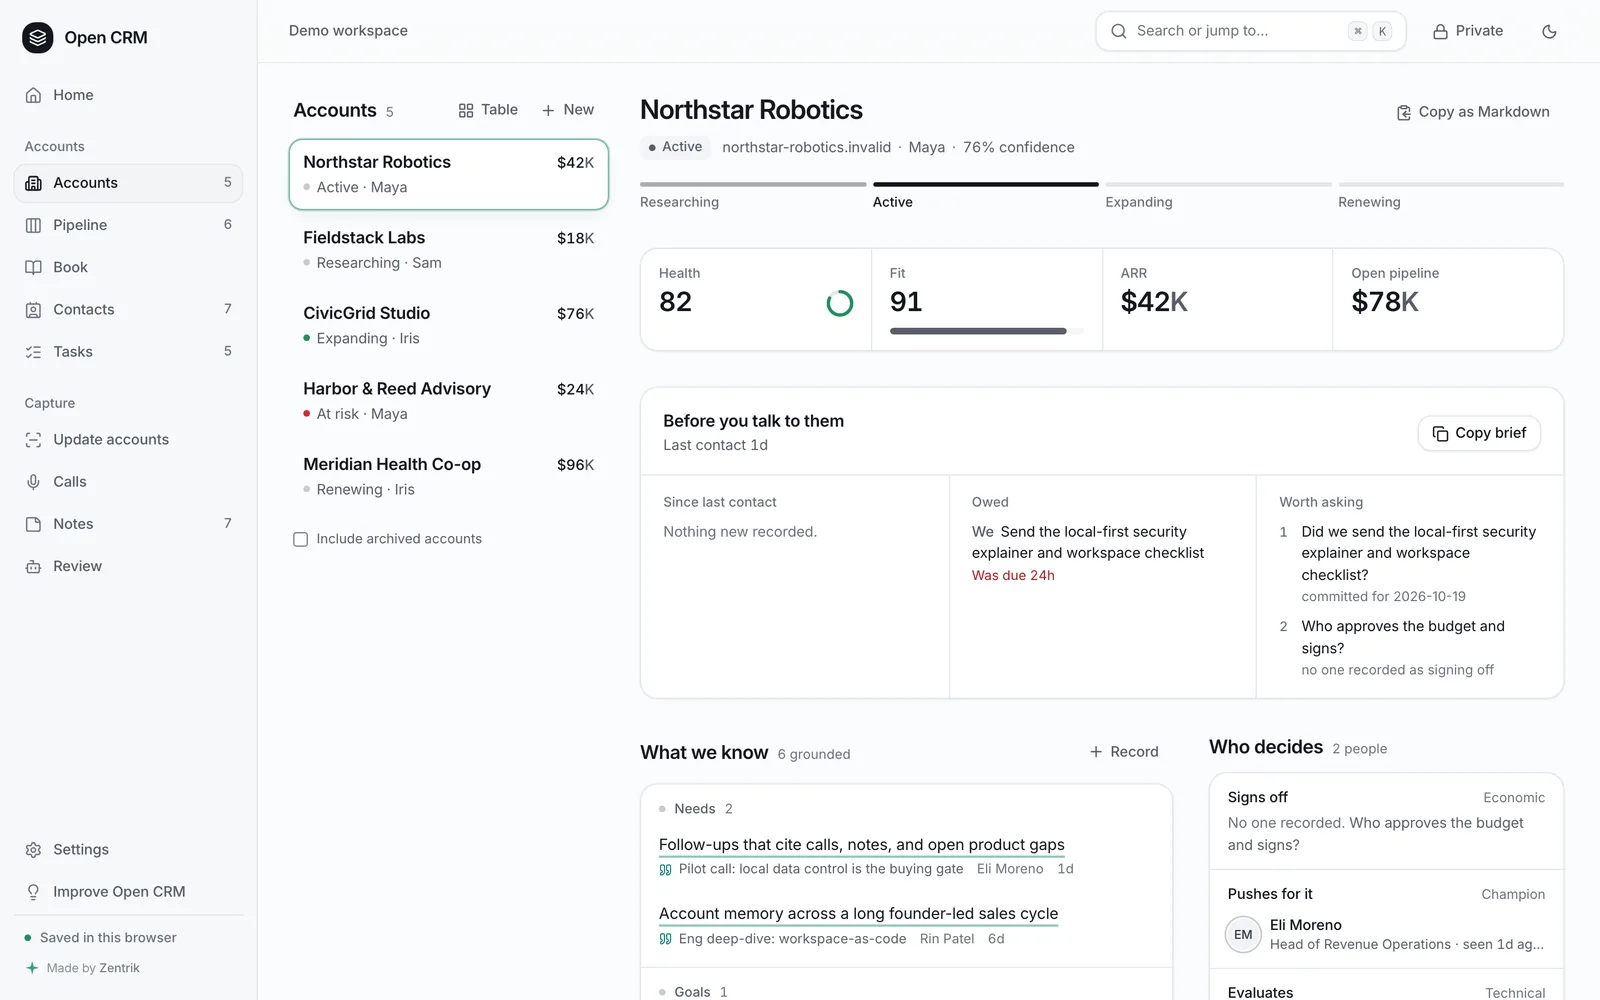
Task: Open Home in the sidebar
Action: click(128, 95)
